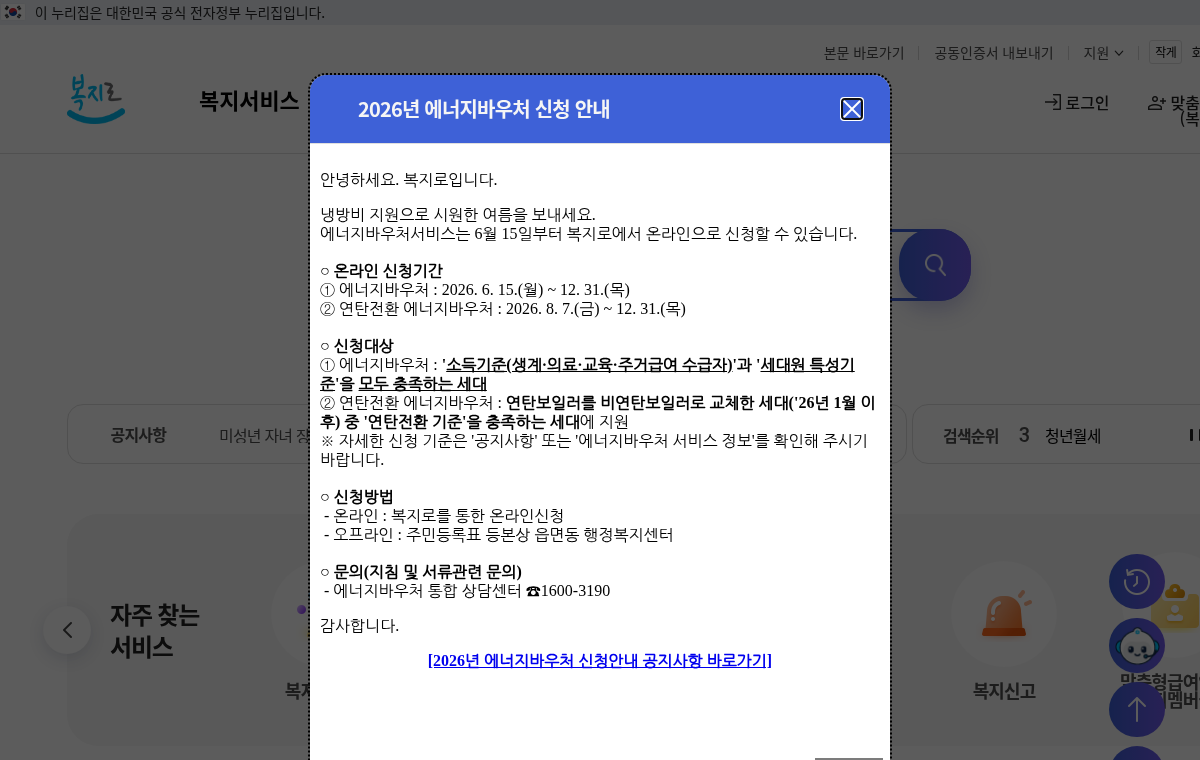Click the 맞춤 user-plus icon
The image size is (1200, 760).
1157,102
